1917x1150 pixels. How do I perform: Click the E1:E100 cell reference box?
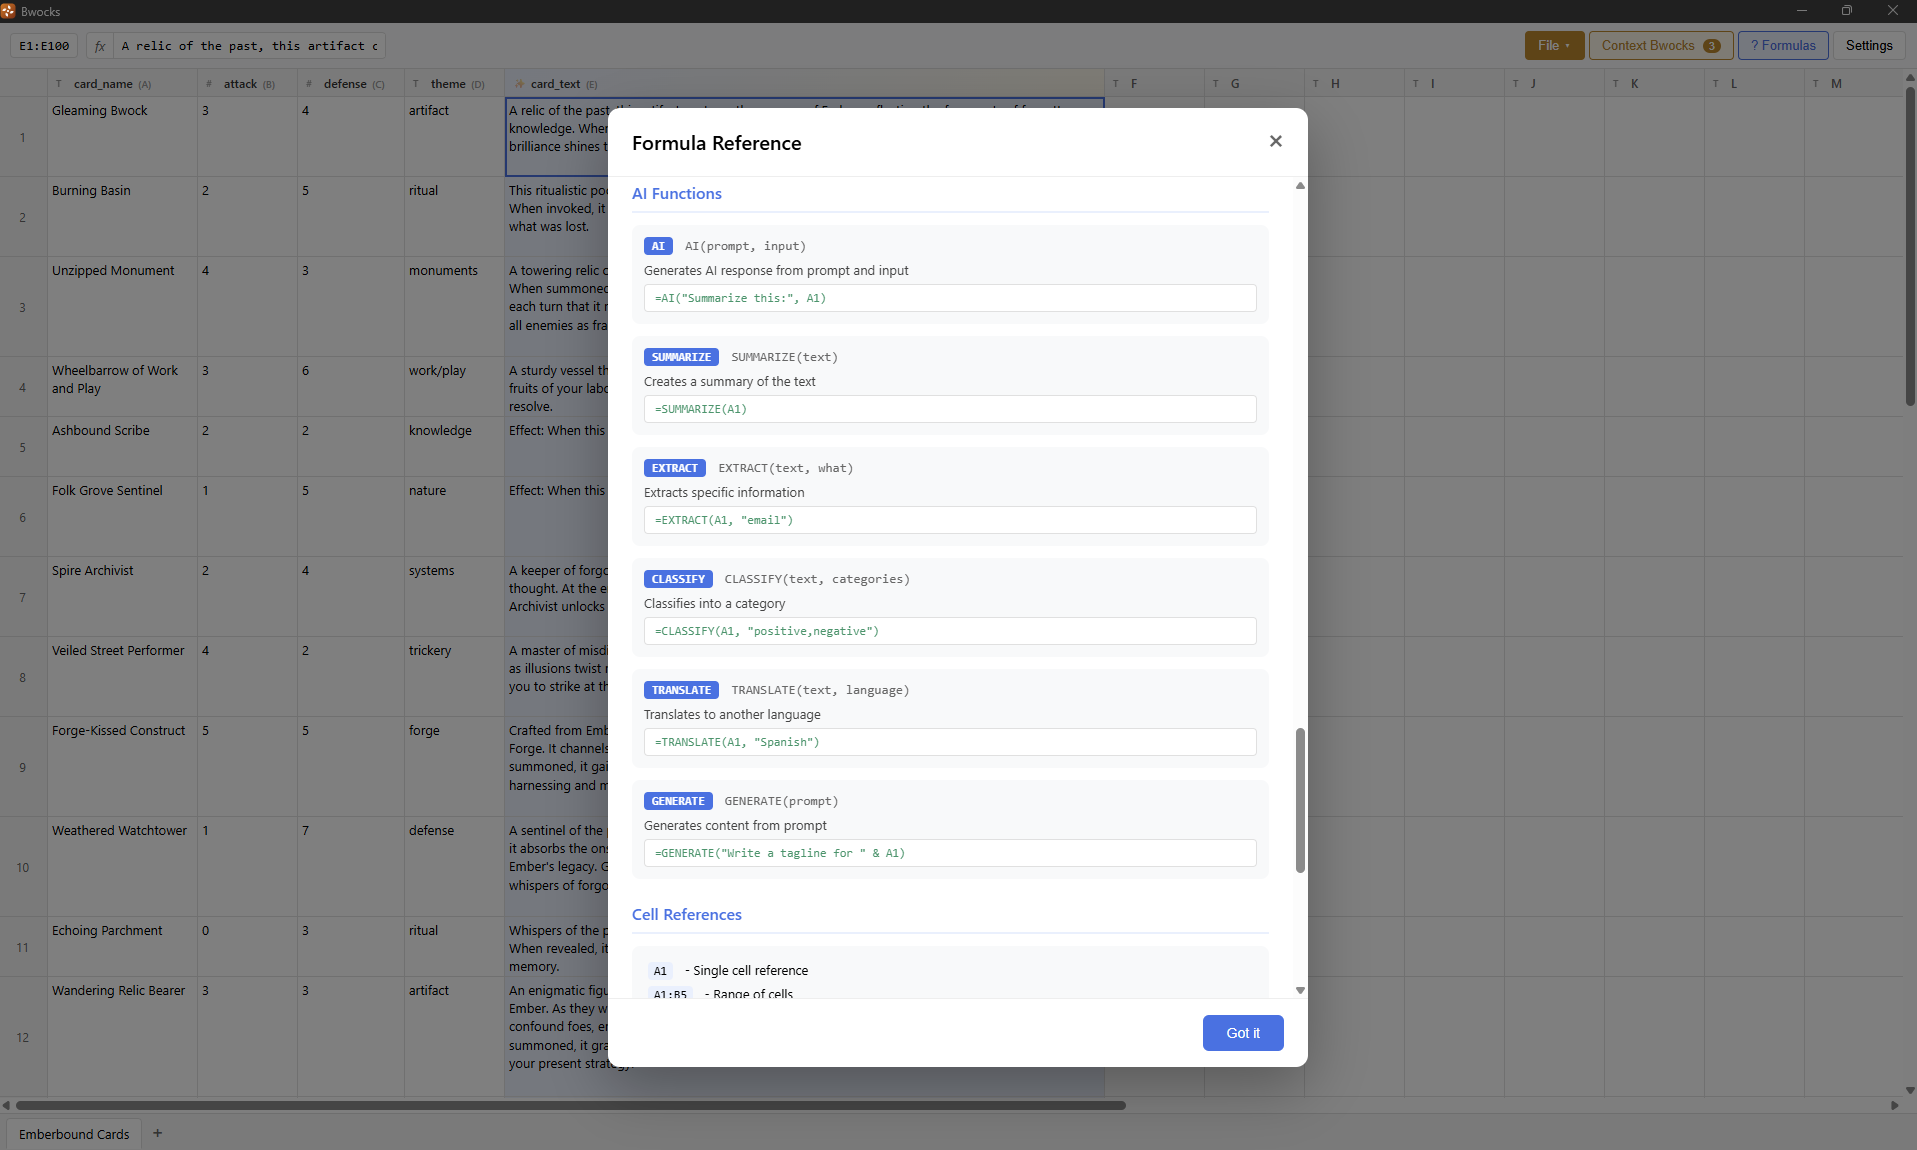pos(44,46)
